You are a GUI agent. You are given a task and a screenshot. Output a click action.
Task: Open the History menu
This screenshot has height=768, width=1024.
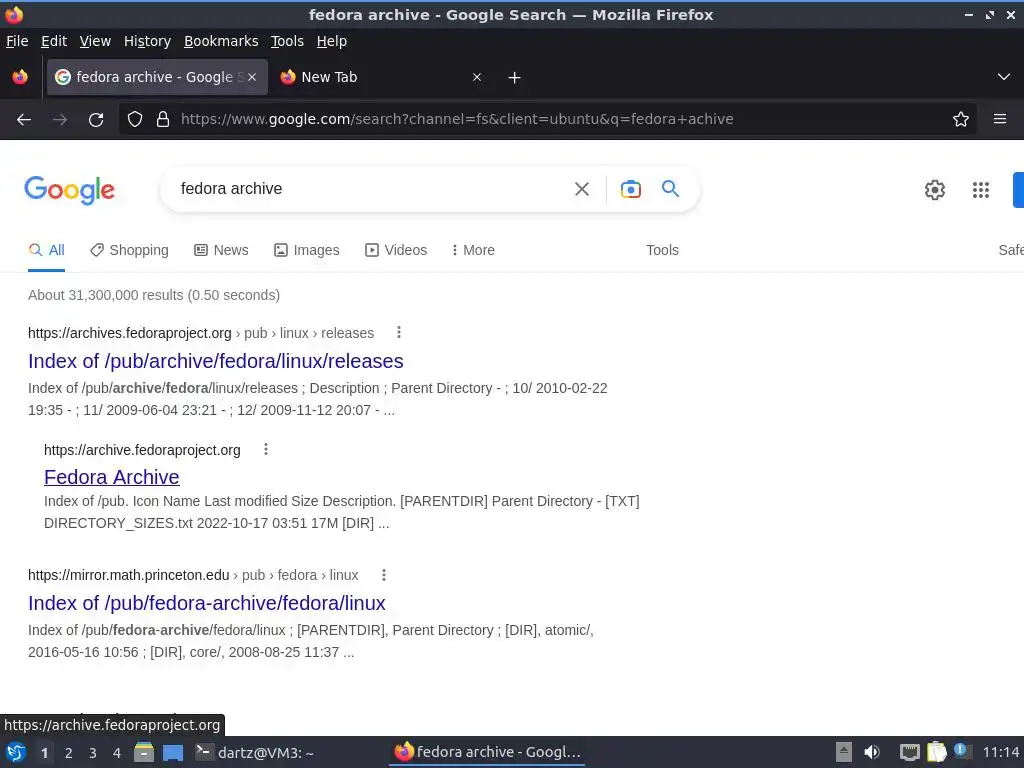click(x=148, y=41)
